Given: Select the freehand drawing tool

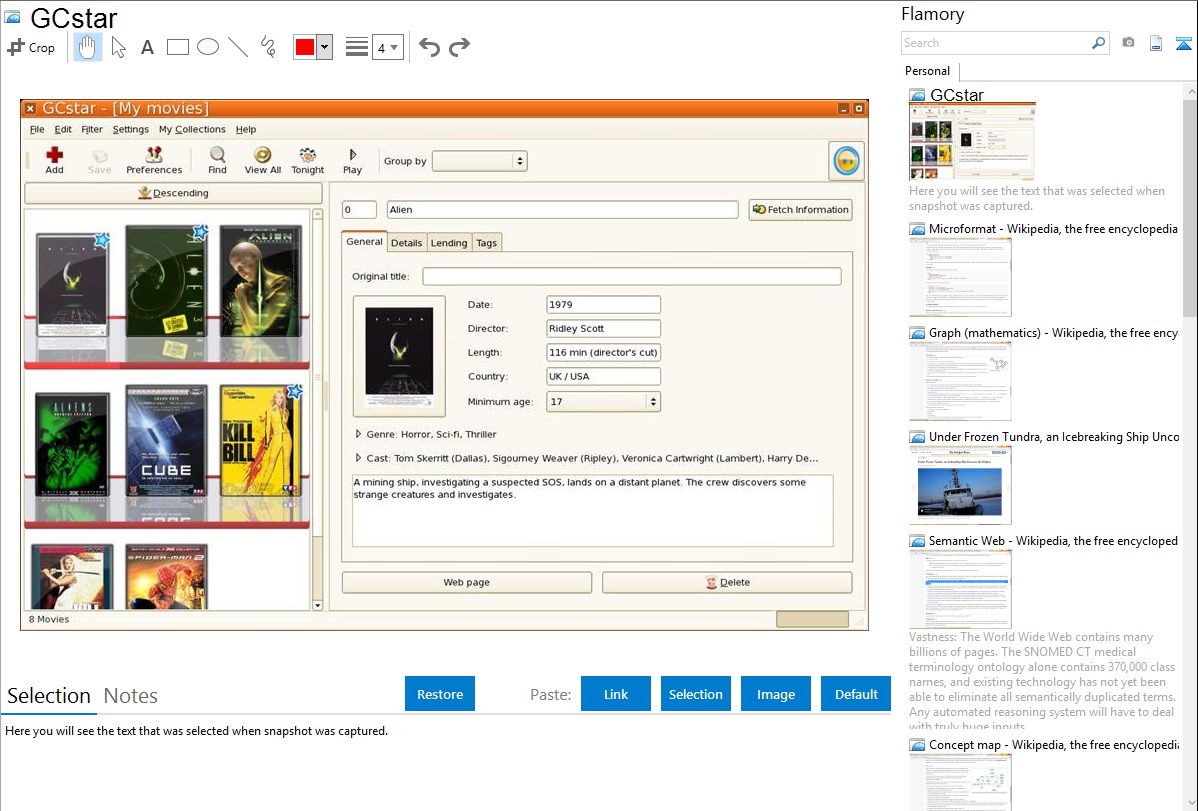Looking at the screenshot, I should click(x=267, y=47).
